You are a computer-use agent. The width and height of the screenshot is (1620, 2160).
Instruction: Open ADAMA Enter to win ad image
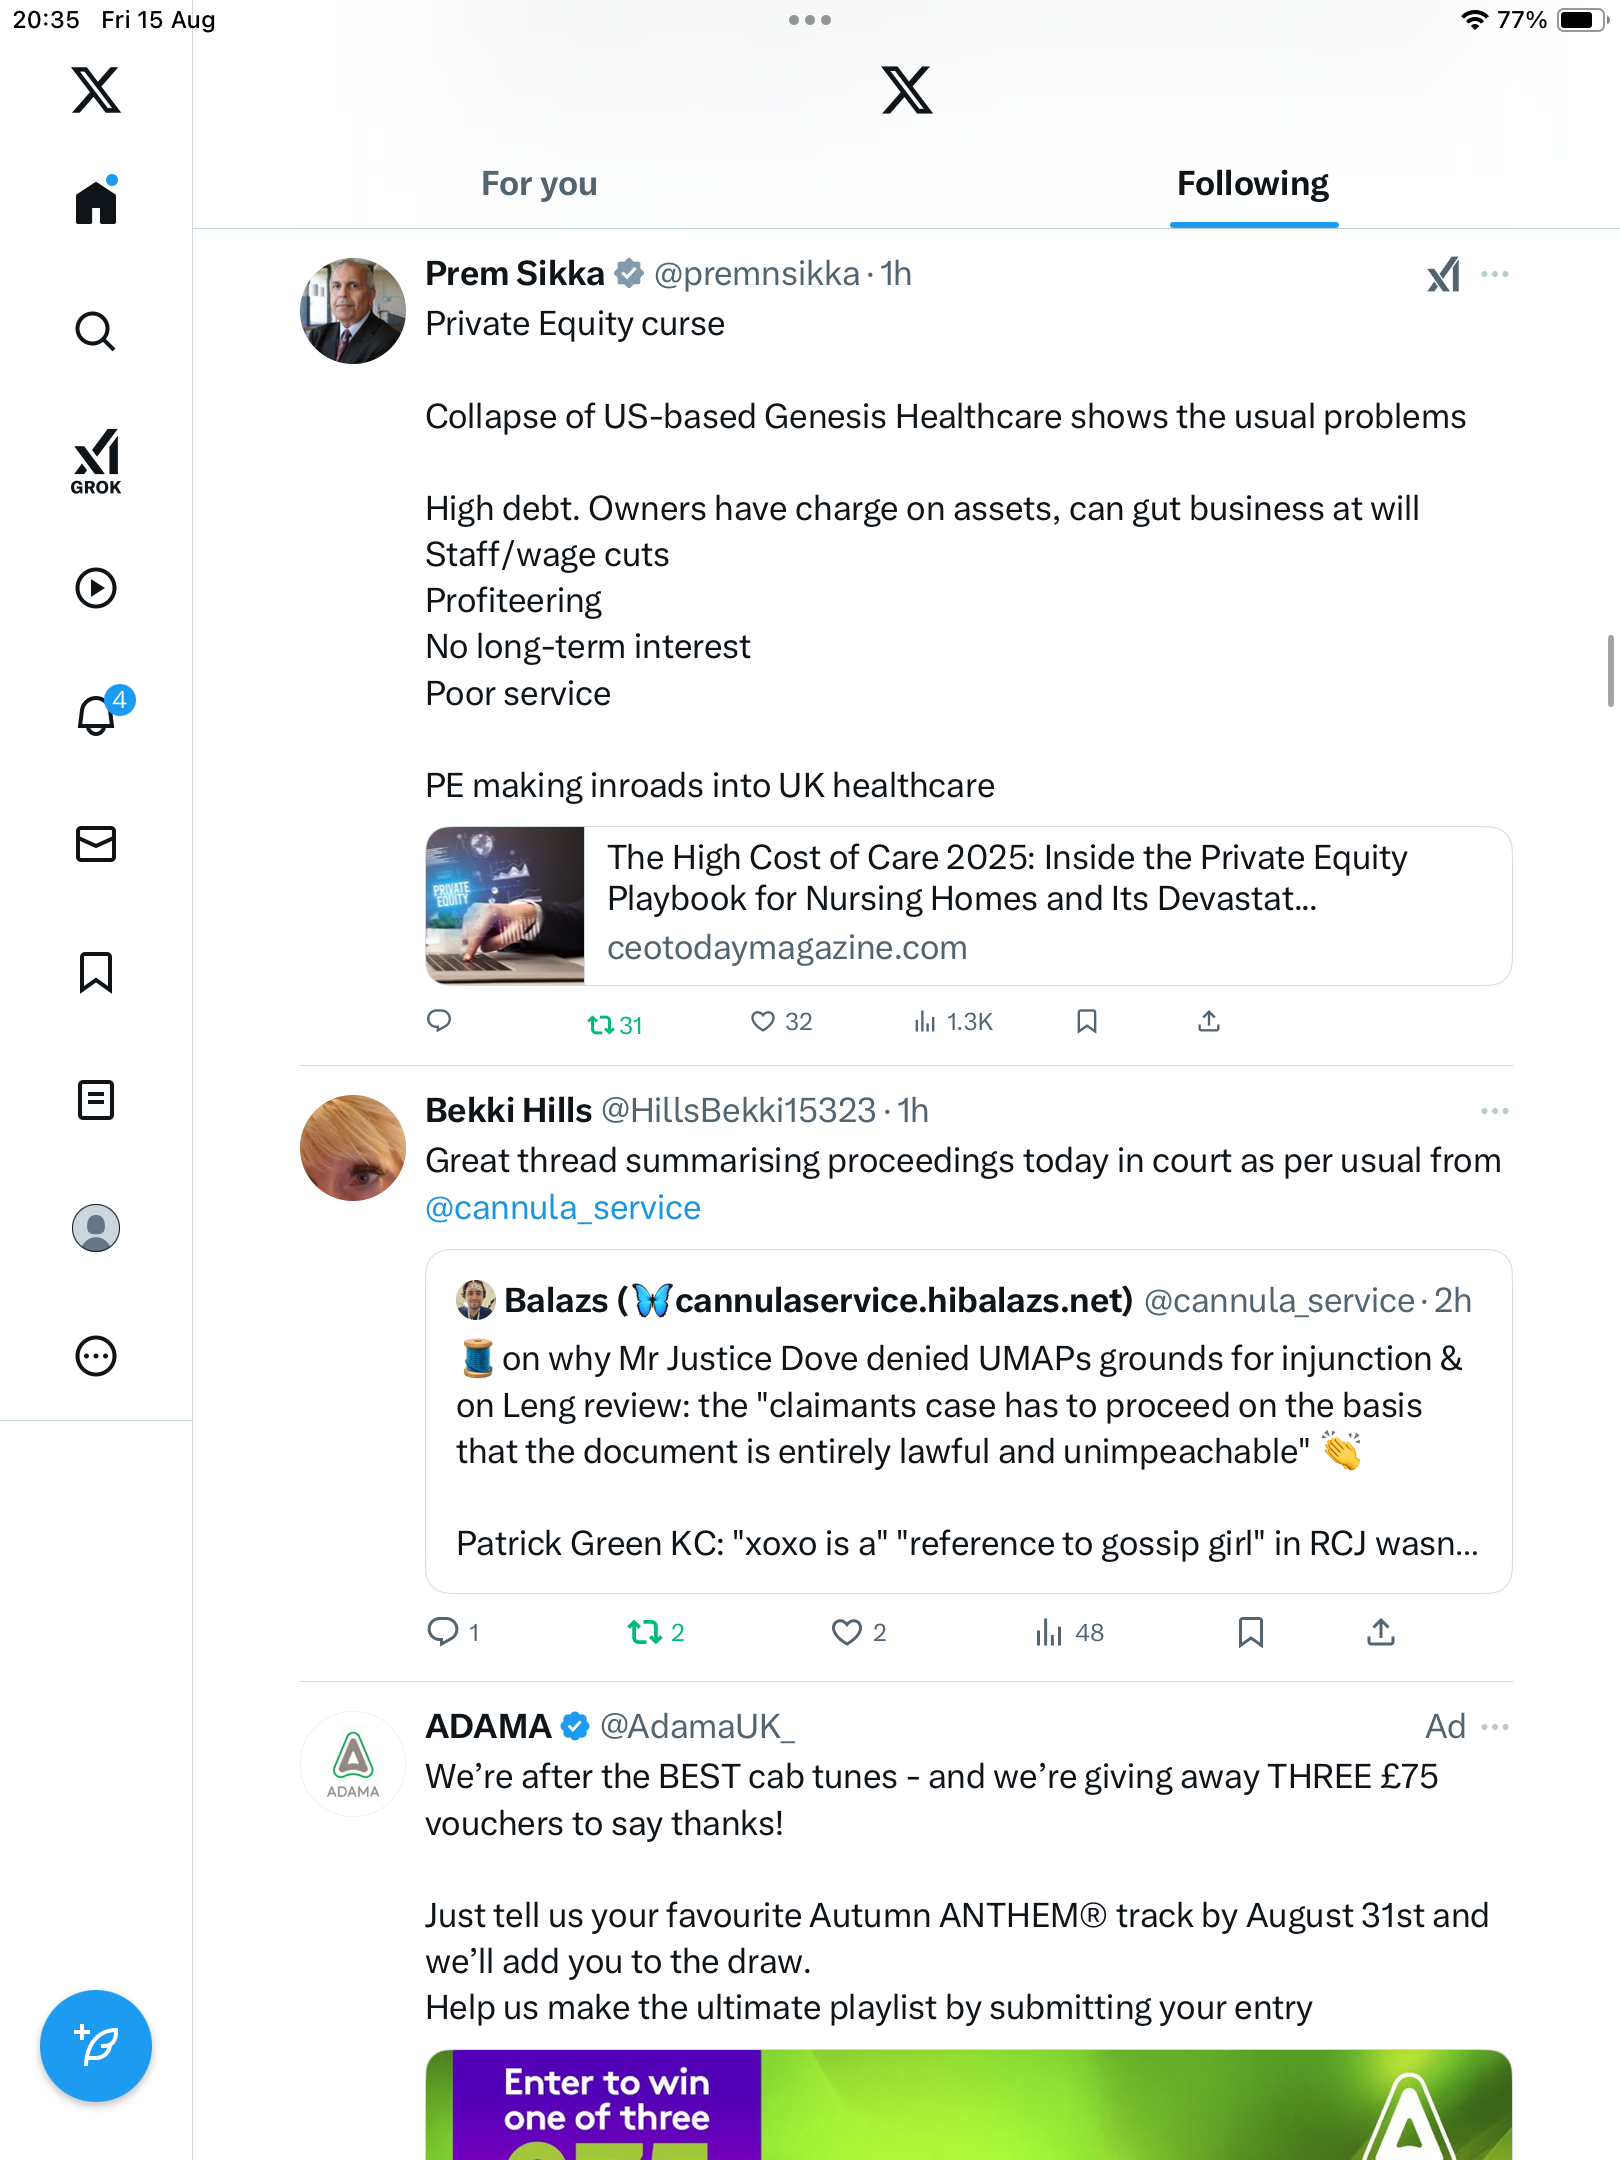(x=968, y=2105)
